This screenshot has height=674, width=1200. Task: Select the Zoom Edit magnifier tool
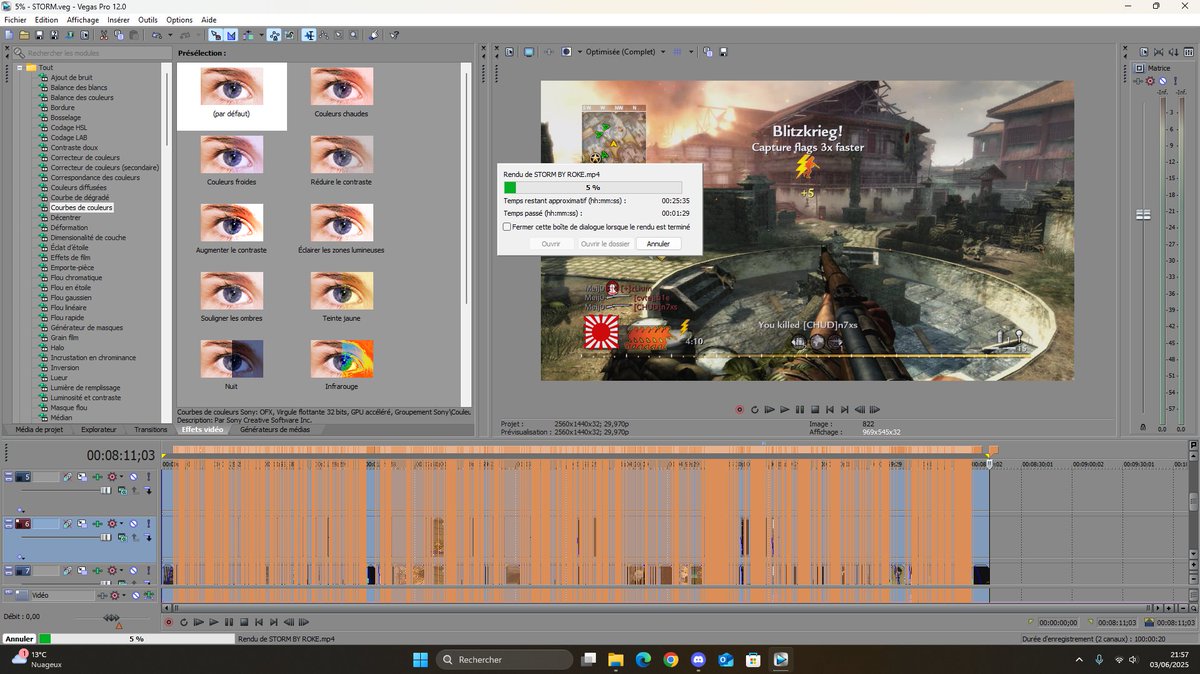click(x=353, y=35)
